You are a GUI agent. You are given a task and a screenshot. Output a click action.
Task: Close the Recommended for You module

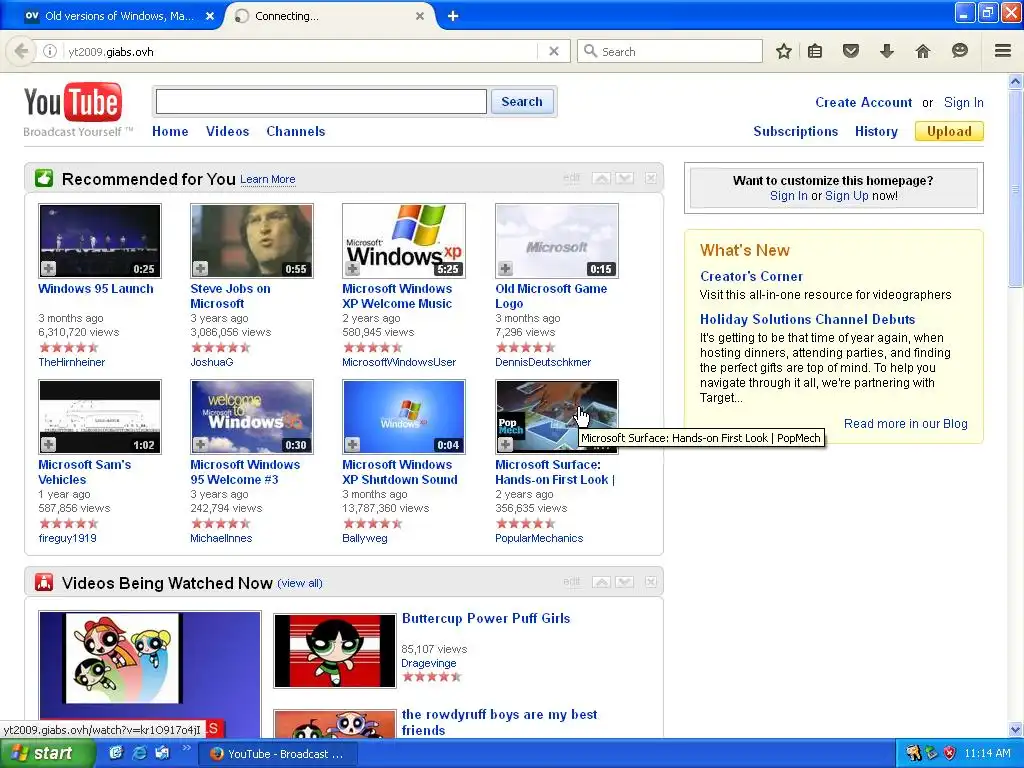coord(650,178)
